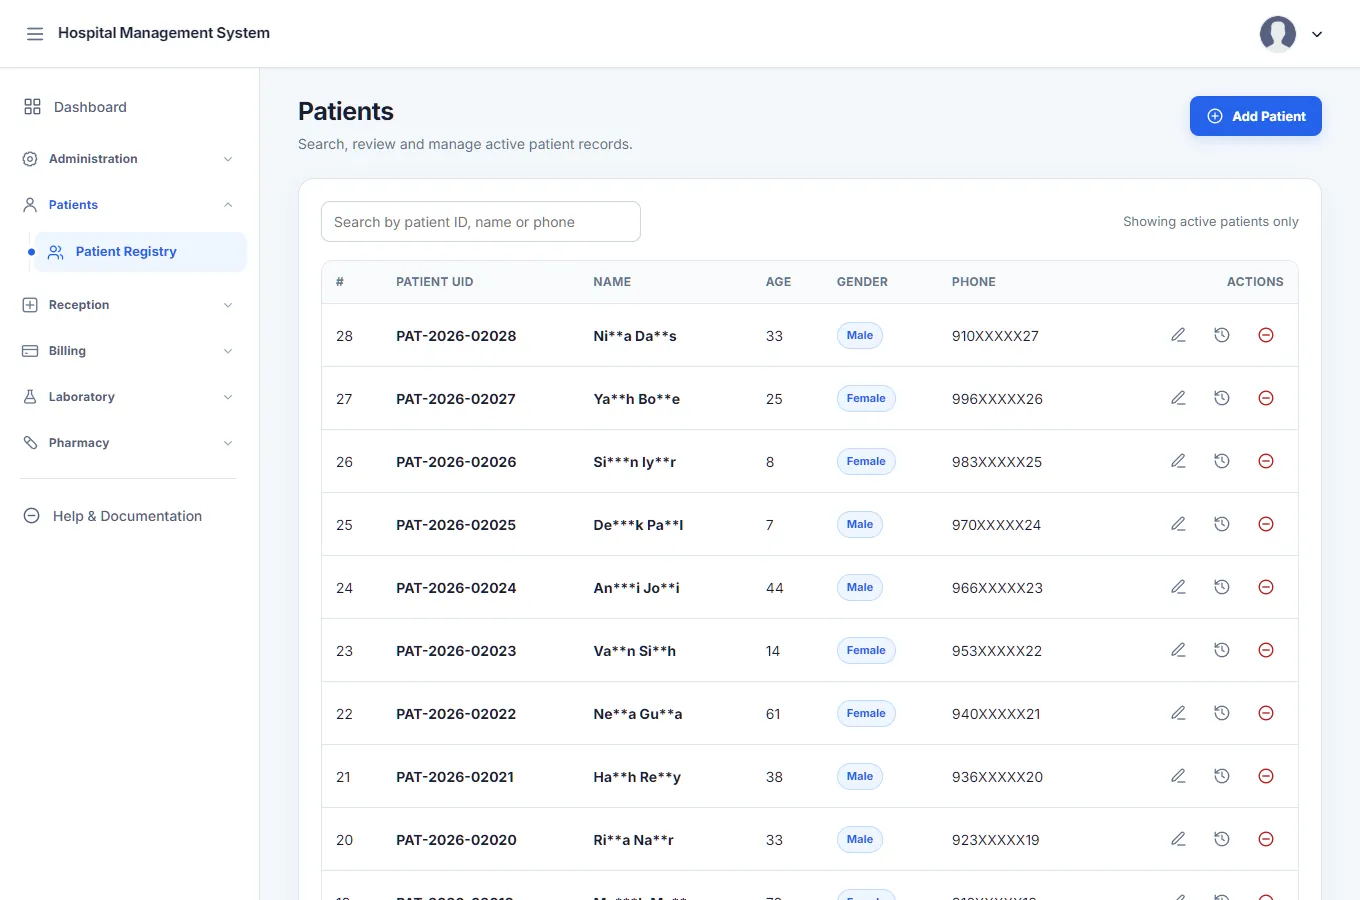Edit Ri**a Na**r pencil icon
The height and width of the screenshot is (900, 1360).
point(1178,839)
